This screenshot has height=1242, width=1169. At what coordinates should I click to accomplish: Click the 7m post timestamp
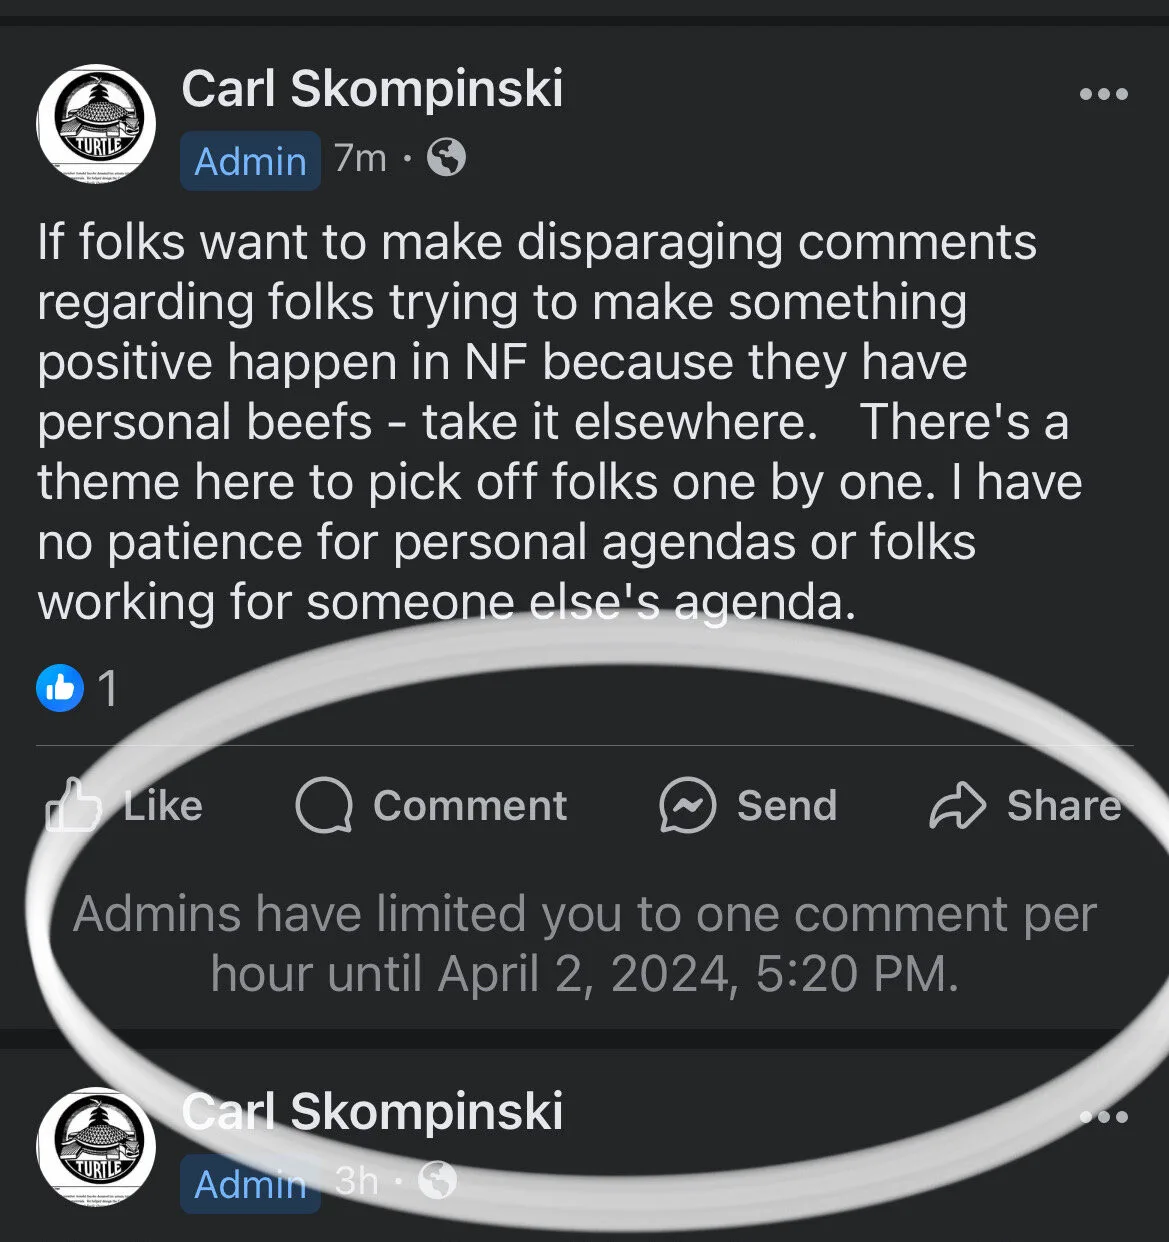click(360, 158)
